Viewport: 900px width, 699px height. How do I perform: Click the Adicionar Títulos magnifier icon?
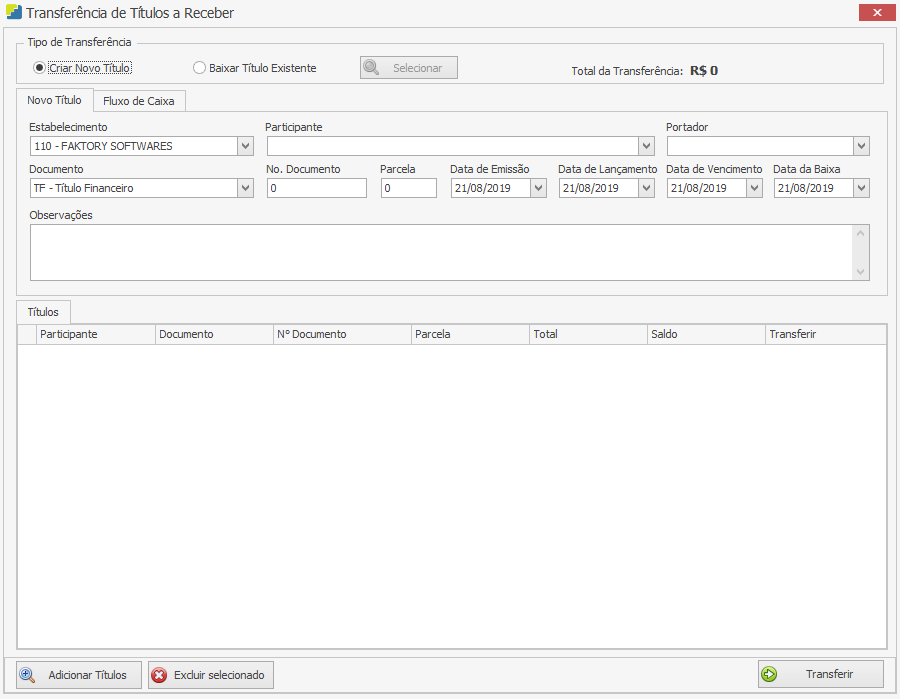[x=27, y=675]
